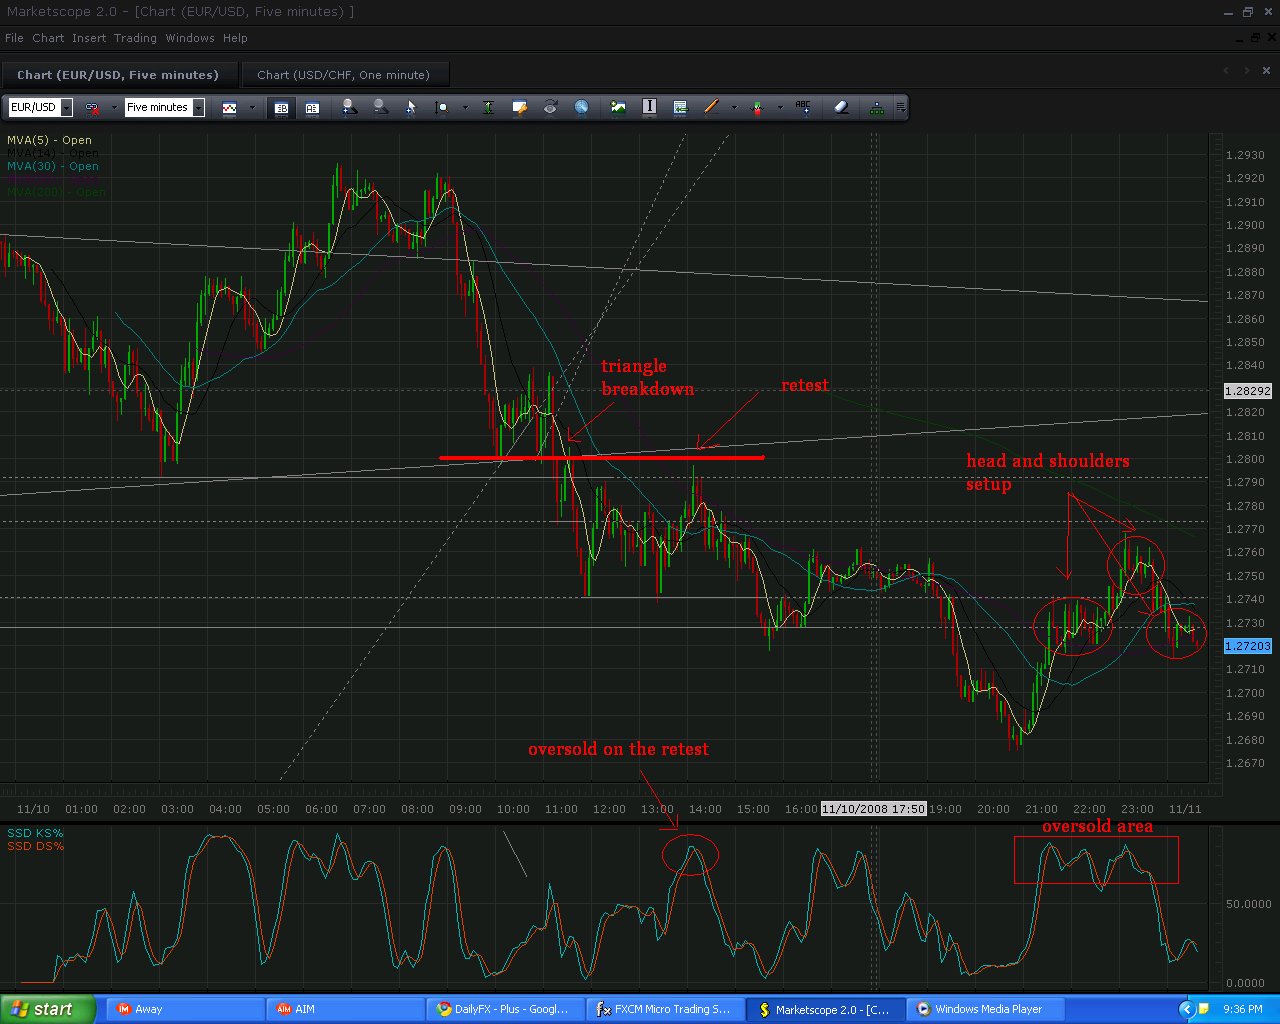
Task: Select the eraser tool
Action: pyautogui.click(x=841, y=107)
